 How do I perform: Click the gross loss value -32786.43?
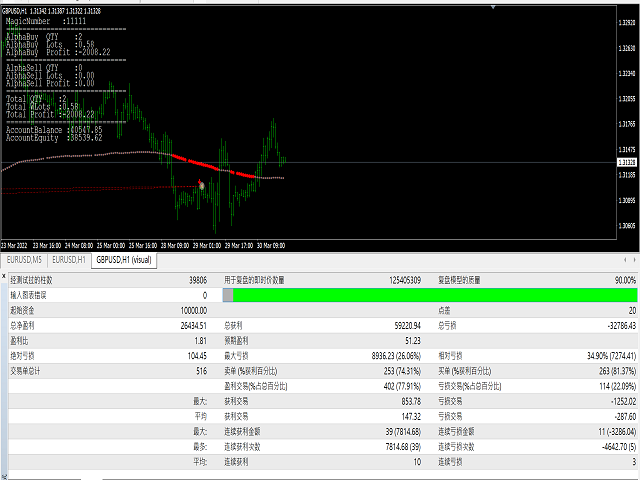pyautogui.click(x=622, y=326)
